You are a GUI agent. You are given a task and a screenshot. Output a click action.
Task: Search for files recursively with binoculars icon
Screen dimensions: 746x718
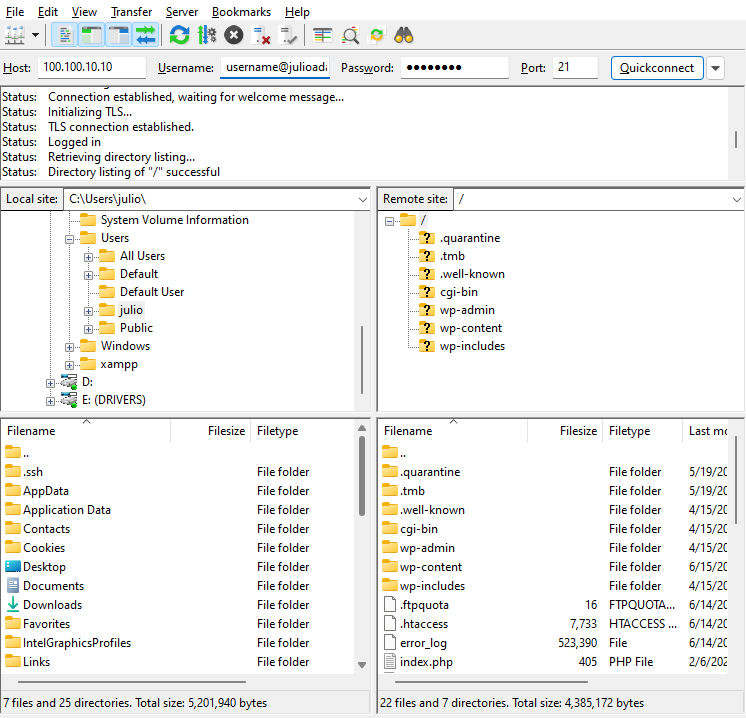404,35
